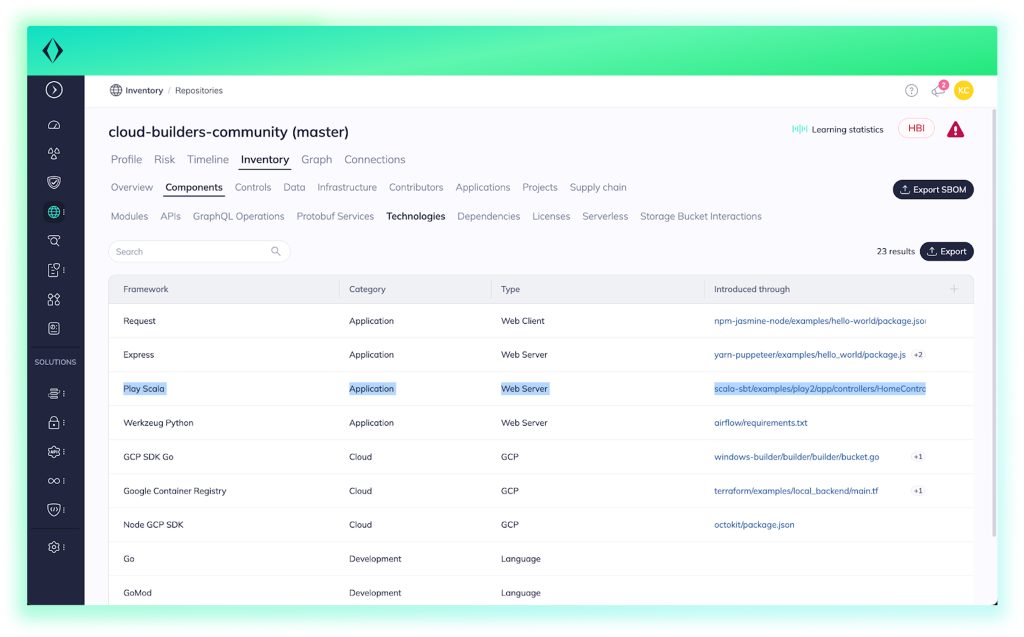Open the lock icon under Solutions
Viewport: 1024px width, 637px height.
tap(54, 423)
